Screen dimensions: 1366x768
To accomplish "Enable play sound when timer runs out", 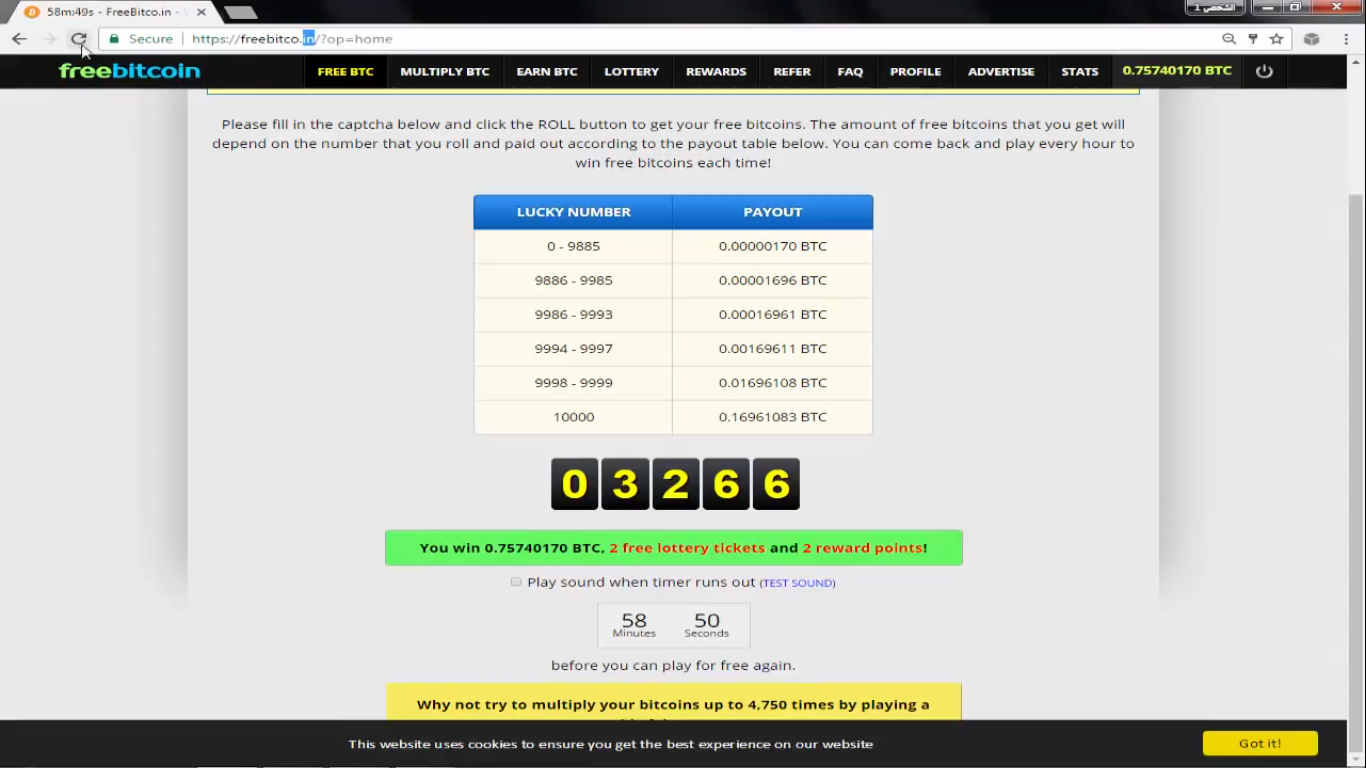I will 516,582.
